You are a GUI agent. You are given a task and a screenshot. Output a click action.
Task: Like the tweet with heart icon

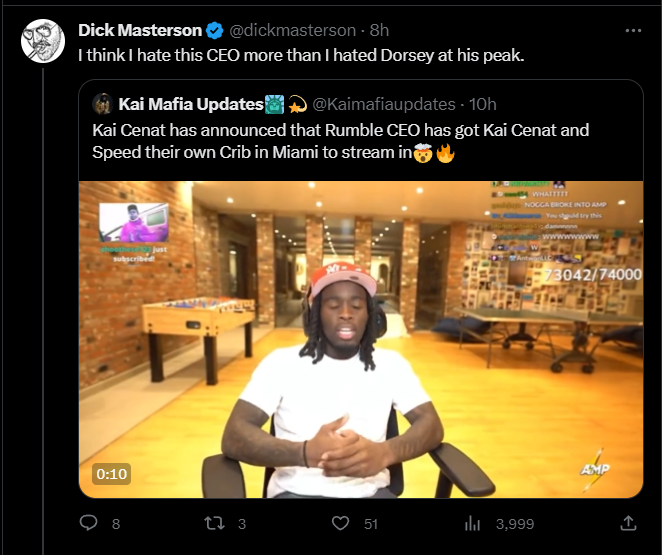pos(340,523)
